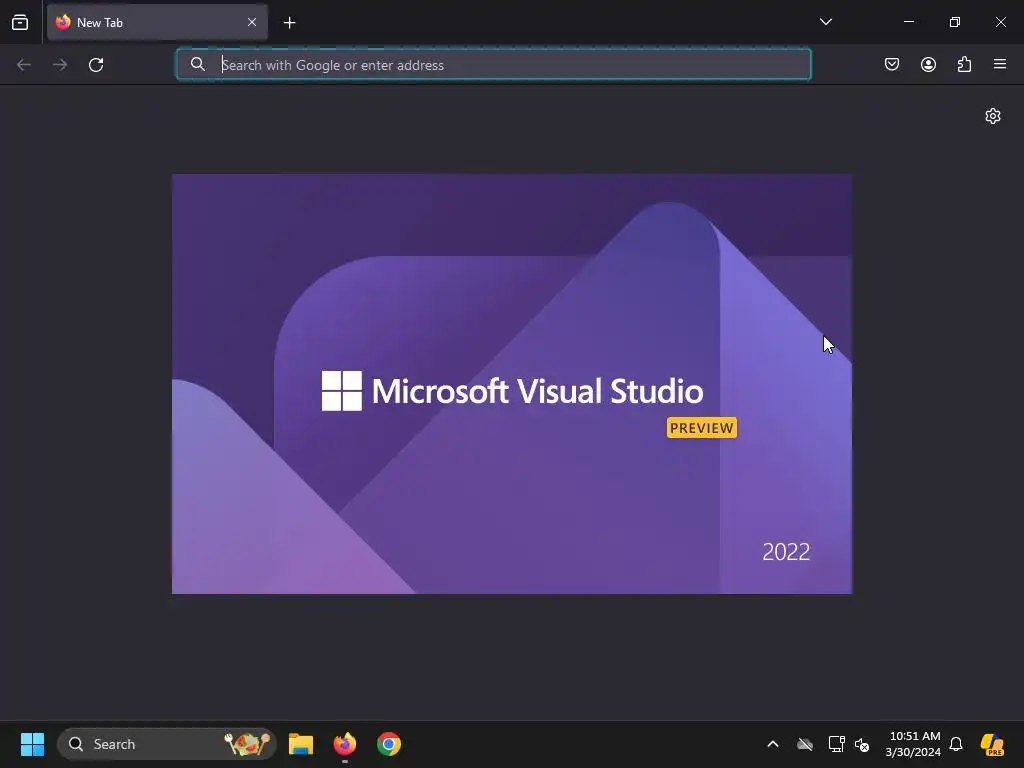Open Firefox View recent browsing icon
1024x768 pixels.
click(x=20, y=23)
